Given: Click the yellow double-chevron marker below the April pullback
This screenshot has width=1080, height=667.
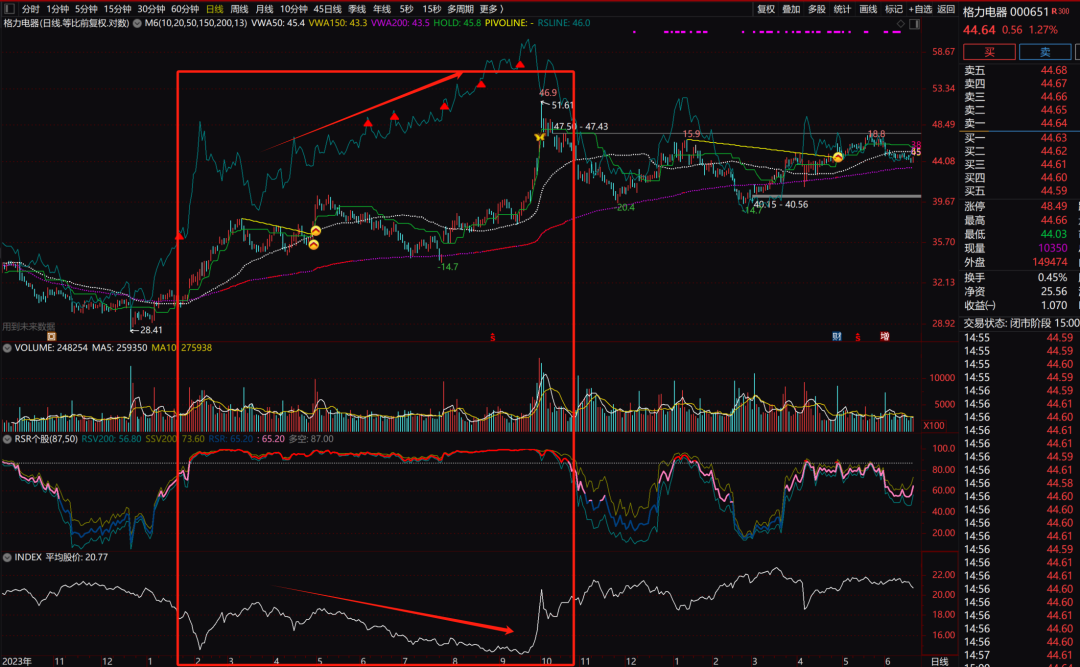Looking at the screenshot, I should pyautogui.click(x=313, y=245).
